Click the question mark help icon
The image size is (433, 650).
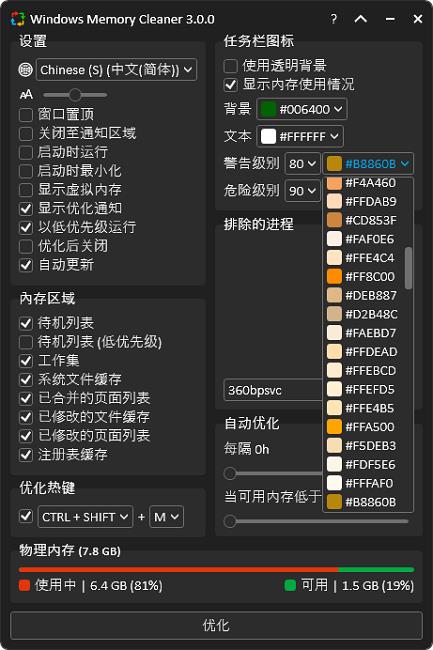pyautogui.click(x=334, y=19)
